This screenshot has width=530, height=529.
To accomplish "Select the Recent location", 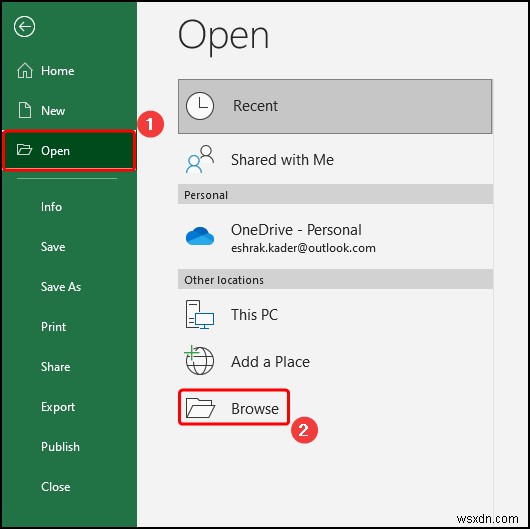I will 335,106.
